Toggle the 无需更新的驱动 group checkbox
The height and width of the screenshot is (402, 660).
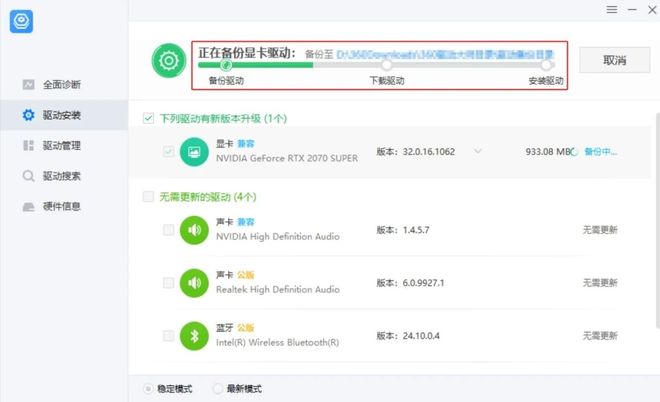point(148,197)
